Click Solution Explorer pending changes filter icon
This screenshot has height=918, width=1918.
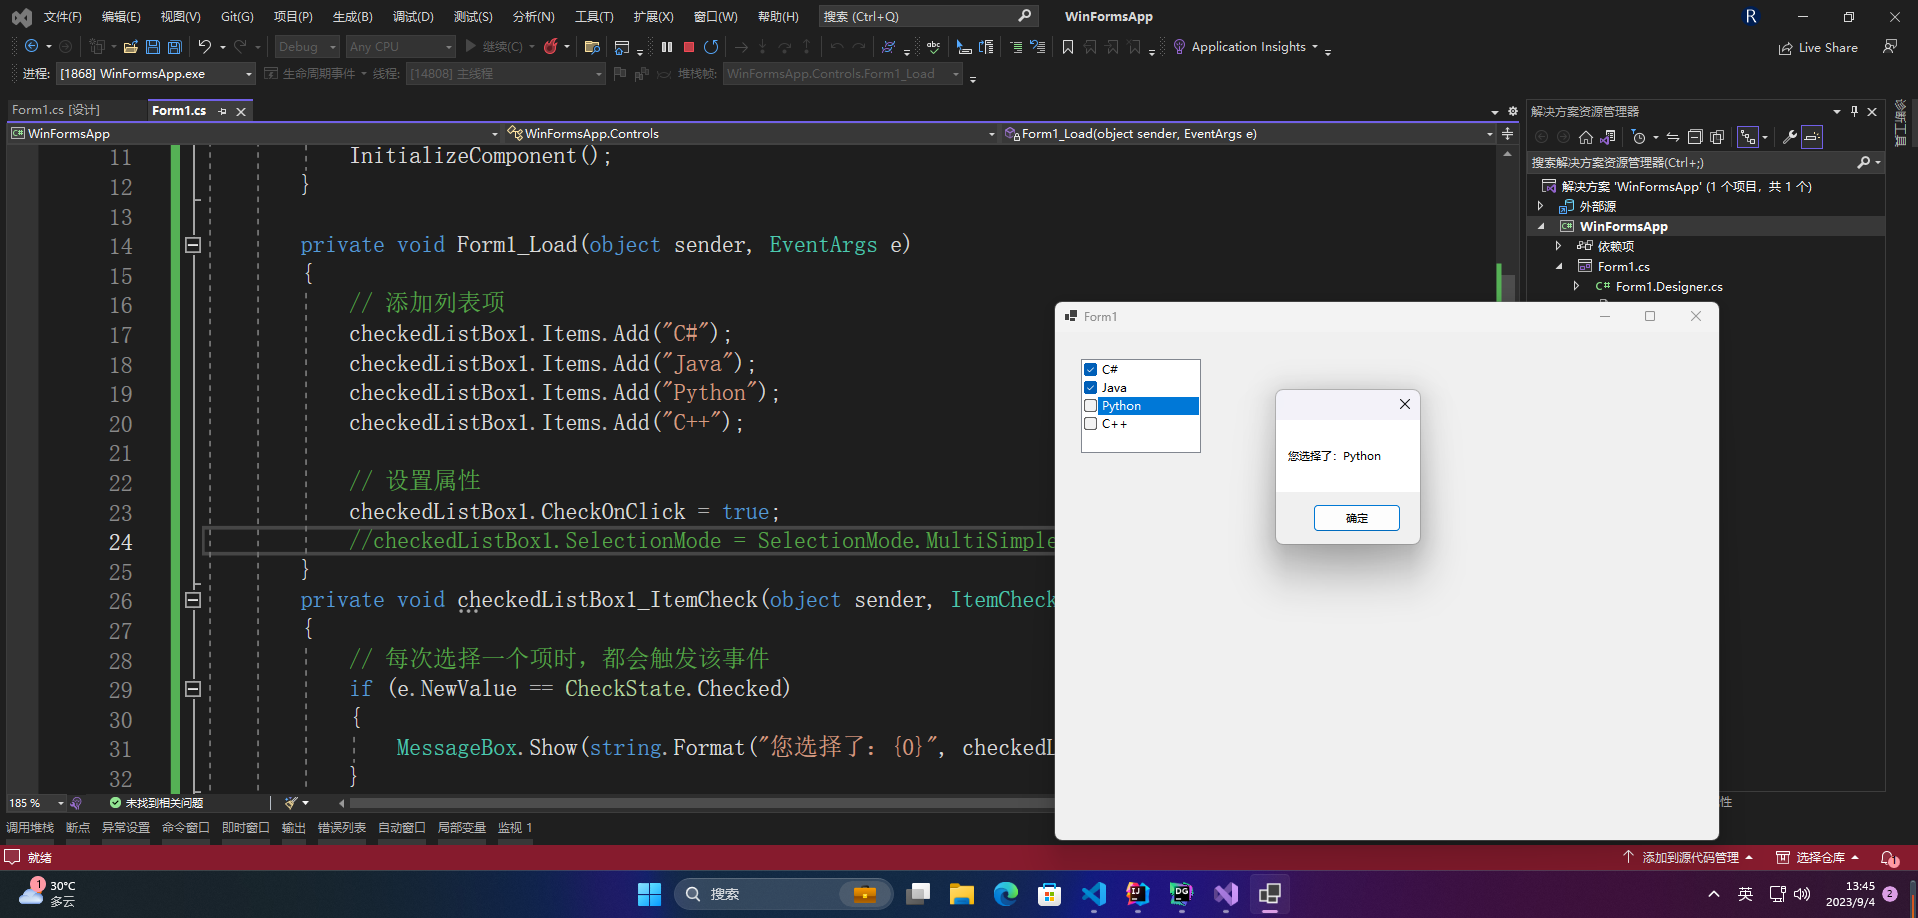(x=1638, y=137)
